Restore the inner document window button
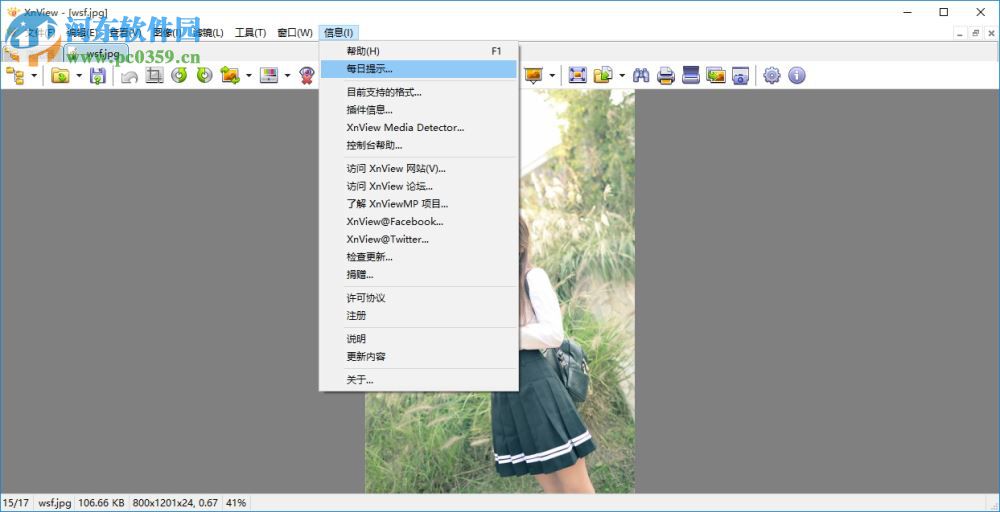This screenshot has width=1000, height=512. (x=976, y=33)
